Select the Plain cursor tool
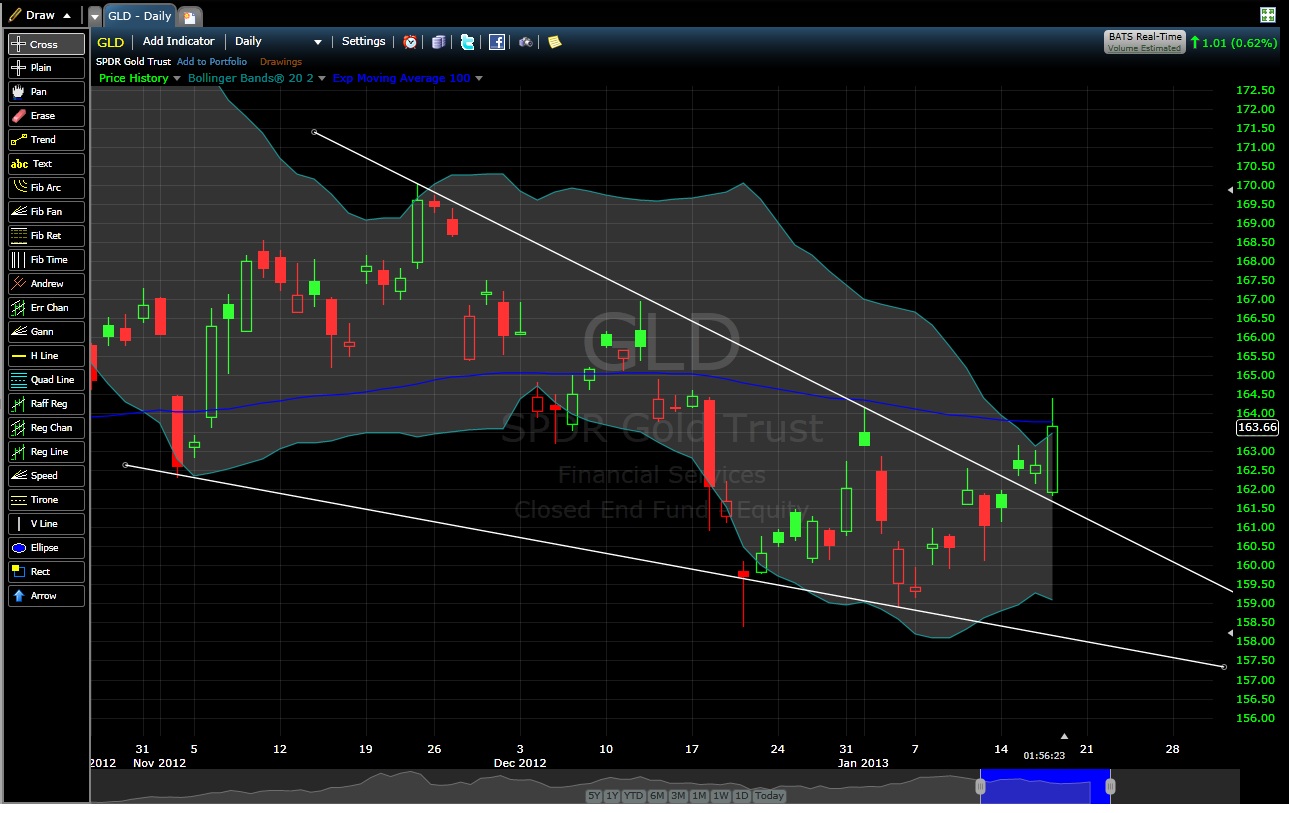 (x=46, y=68)
